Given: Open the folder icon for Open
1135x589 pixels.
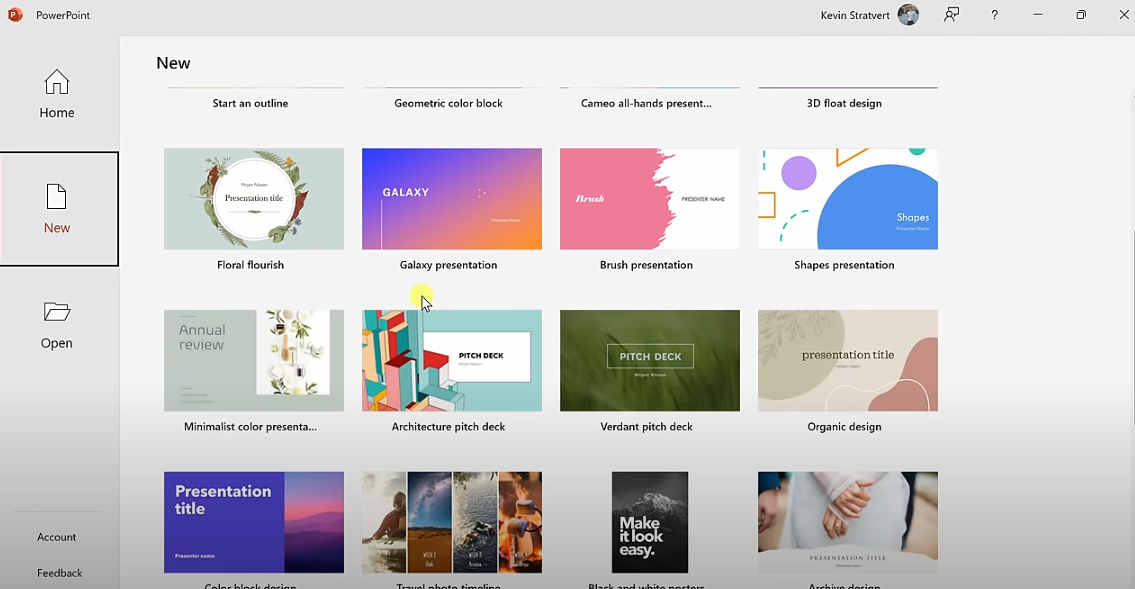Looking at the screenshot, I should point(56,312).
